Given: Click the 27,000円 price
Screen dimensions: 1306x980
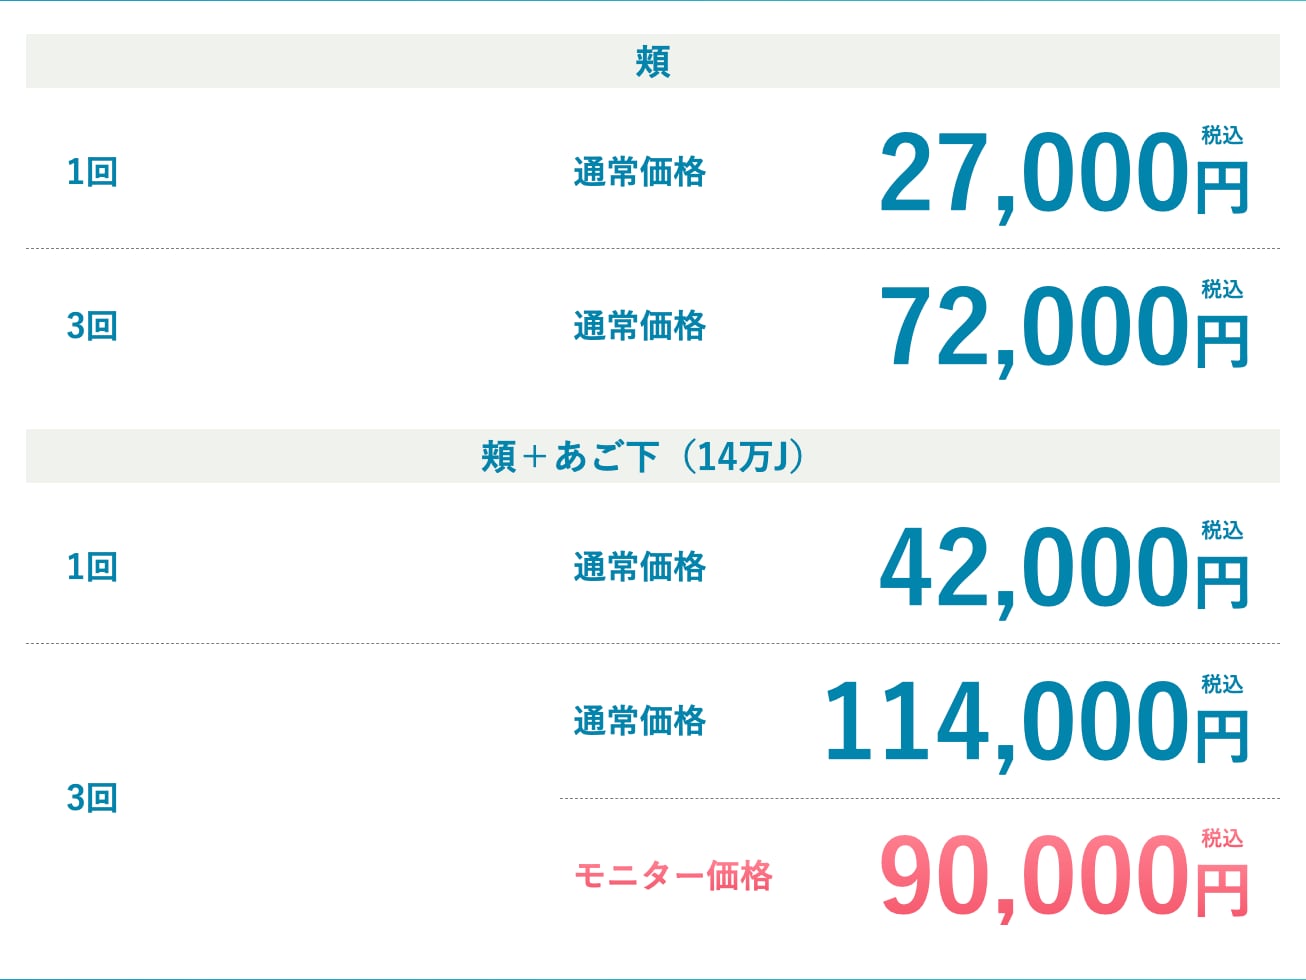Looking at the screenshot, I should click(1064, 174).
